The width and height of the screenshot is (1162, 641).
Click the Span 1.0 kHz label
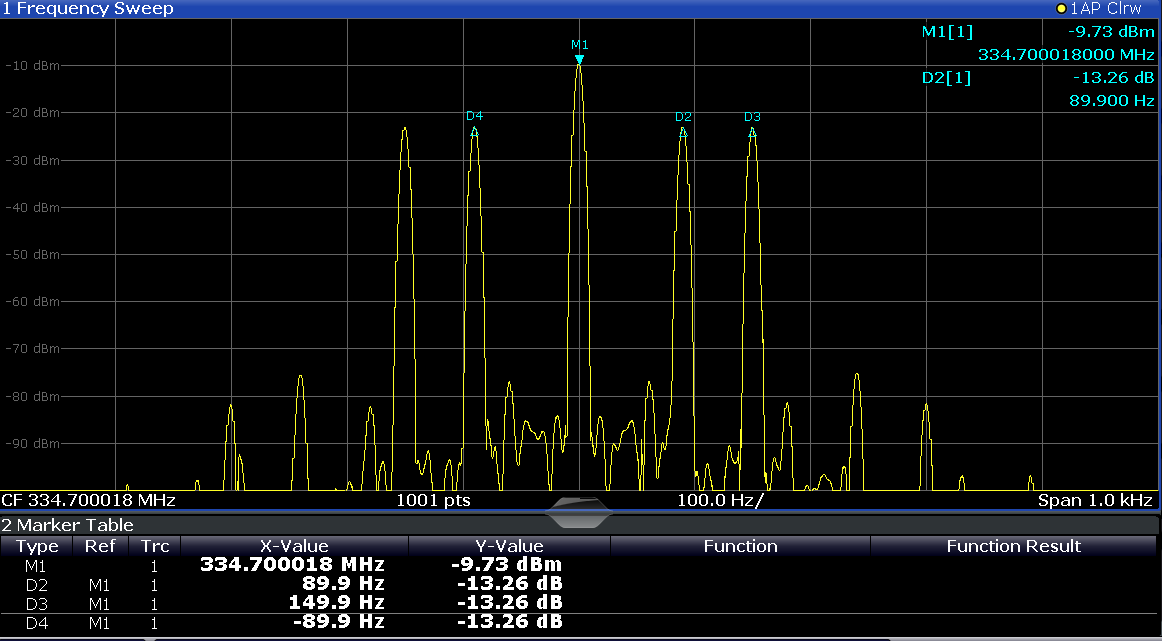tap(1096, 500)
